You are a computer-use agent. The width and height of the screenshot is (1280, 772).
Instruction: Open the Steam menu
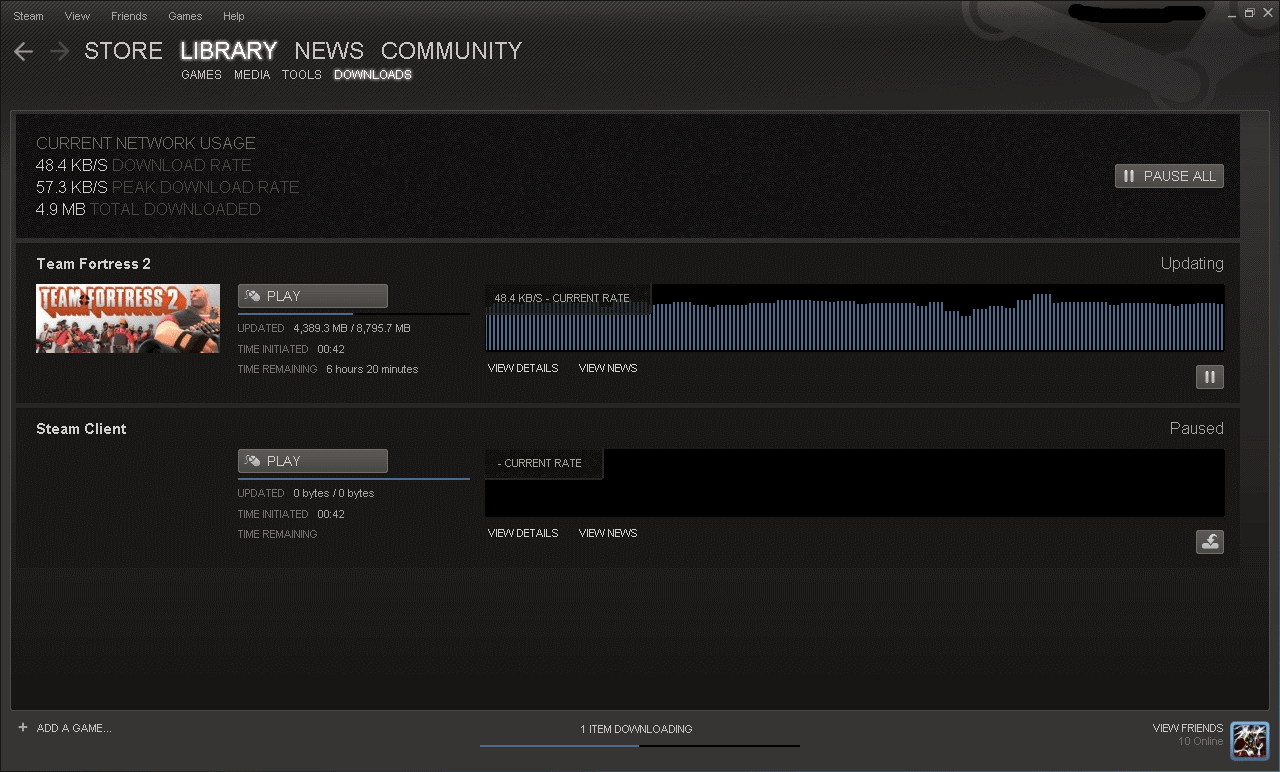pos(28,16)
